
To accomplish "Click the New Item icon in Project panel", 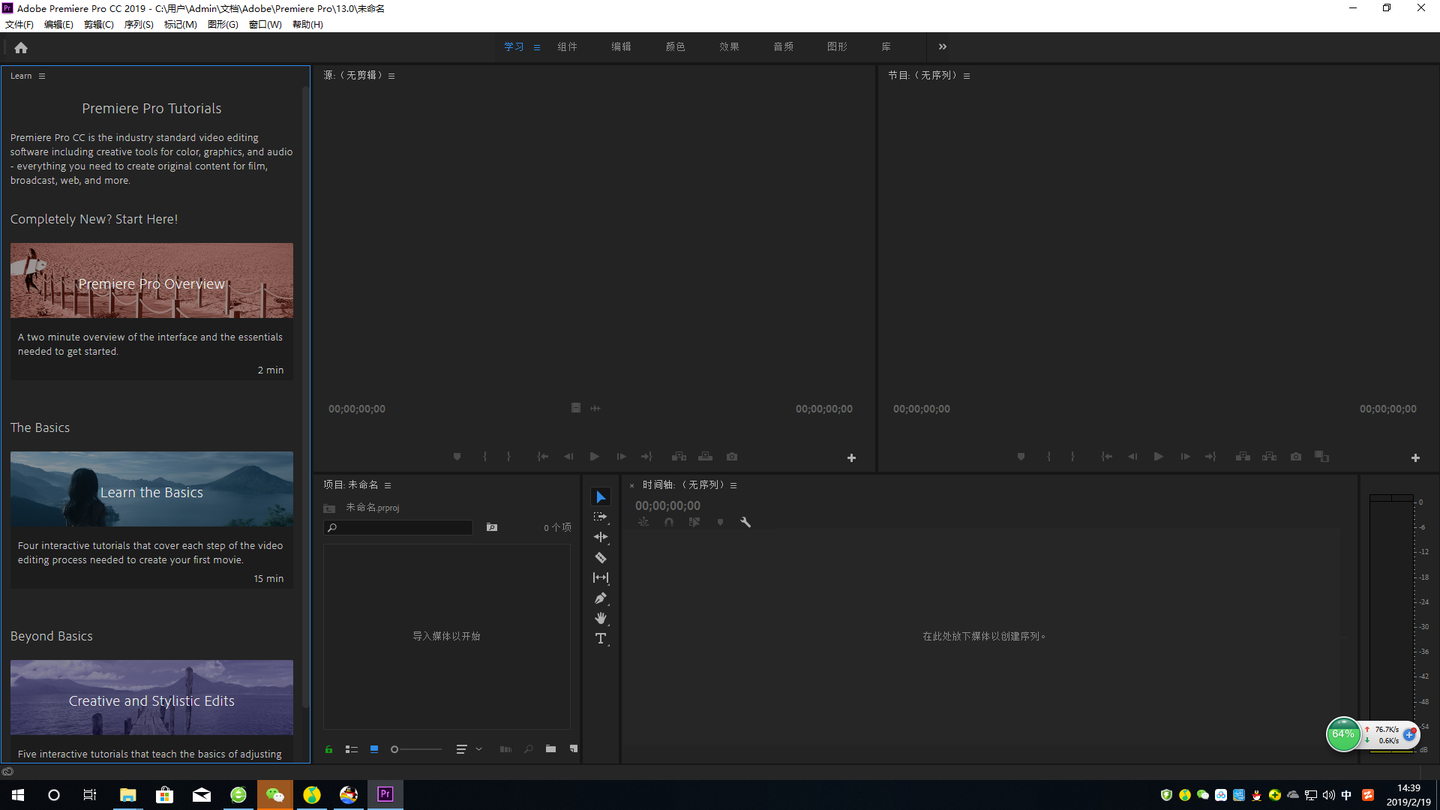I will (x=574, y=749).
